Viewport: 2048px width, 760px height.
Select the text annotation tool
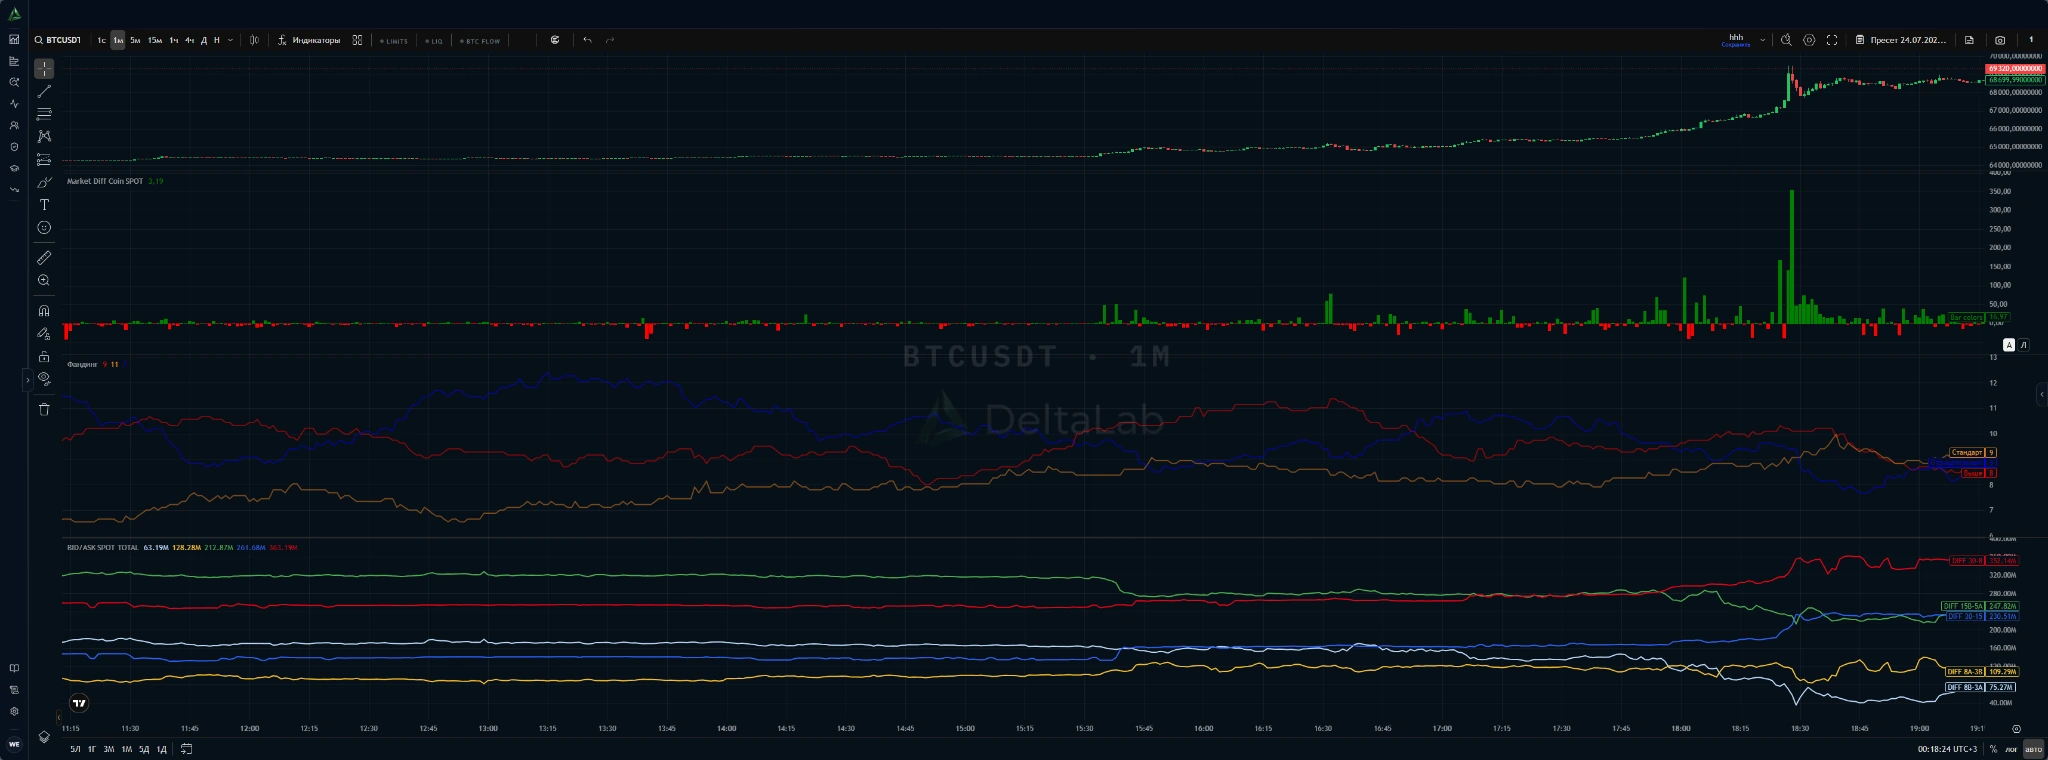(44, 204)
